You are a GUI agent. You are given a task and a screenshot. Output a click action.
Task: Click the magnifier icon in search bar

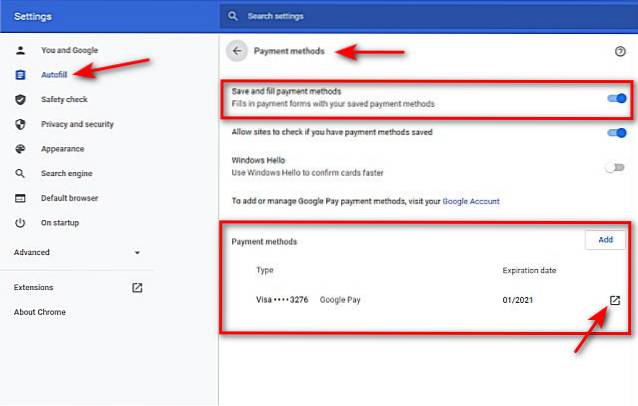233,16
